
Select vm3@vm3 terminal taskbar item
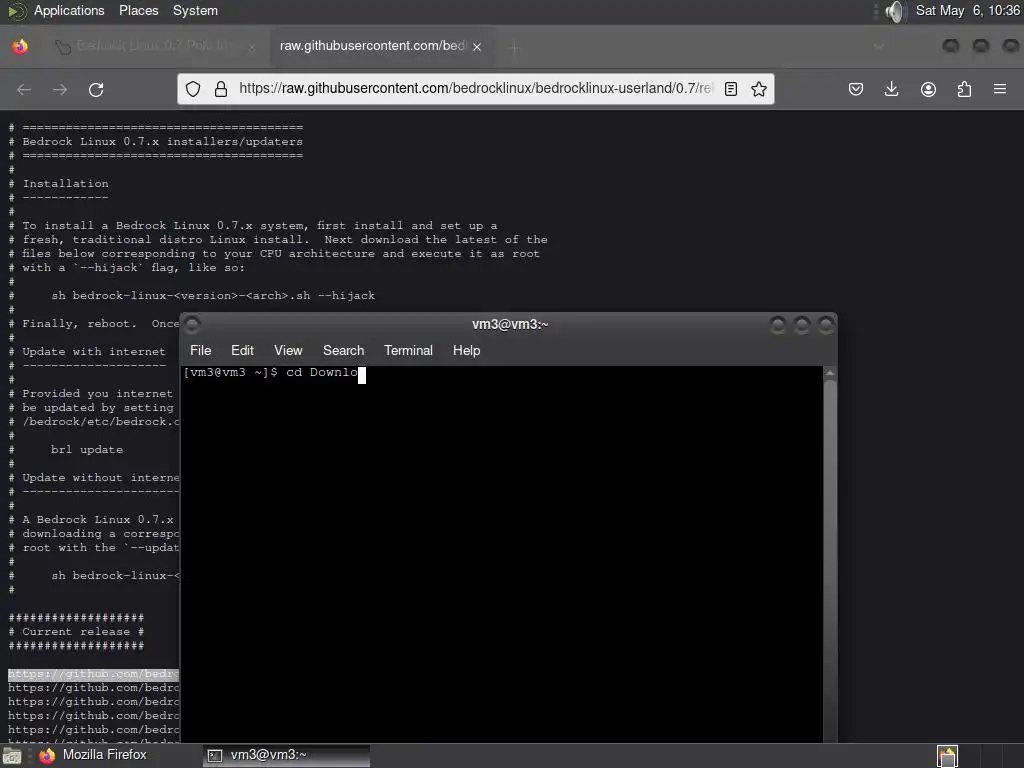286,756
